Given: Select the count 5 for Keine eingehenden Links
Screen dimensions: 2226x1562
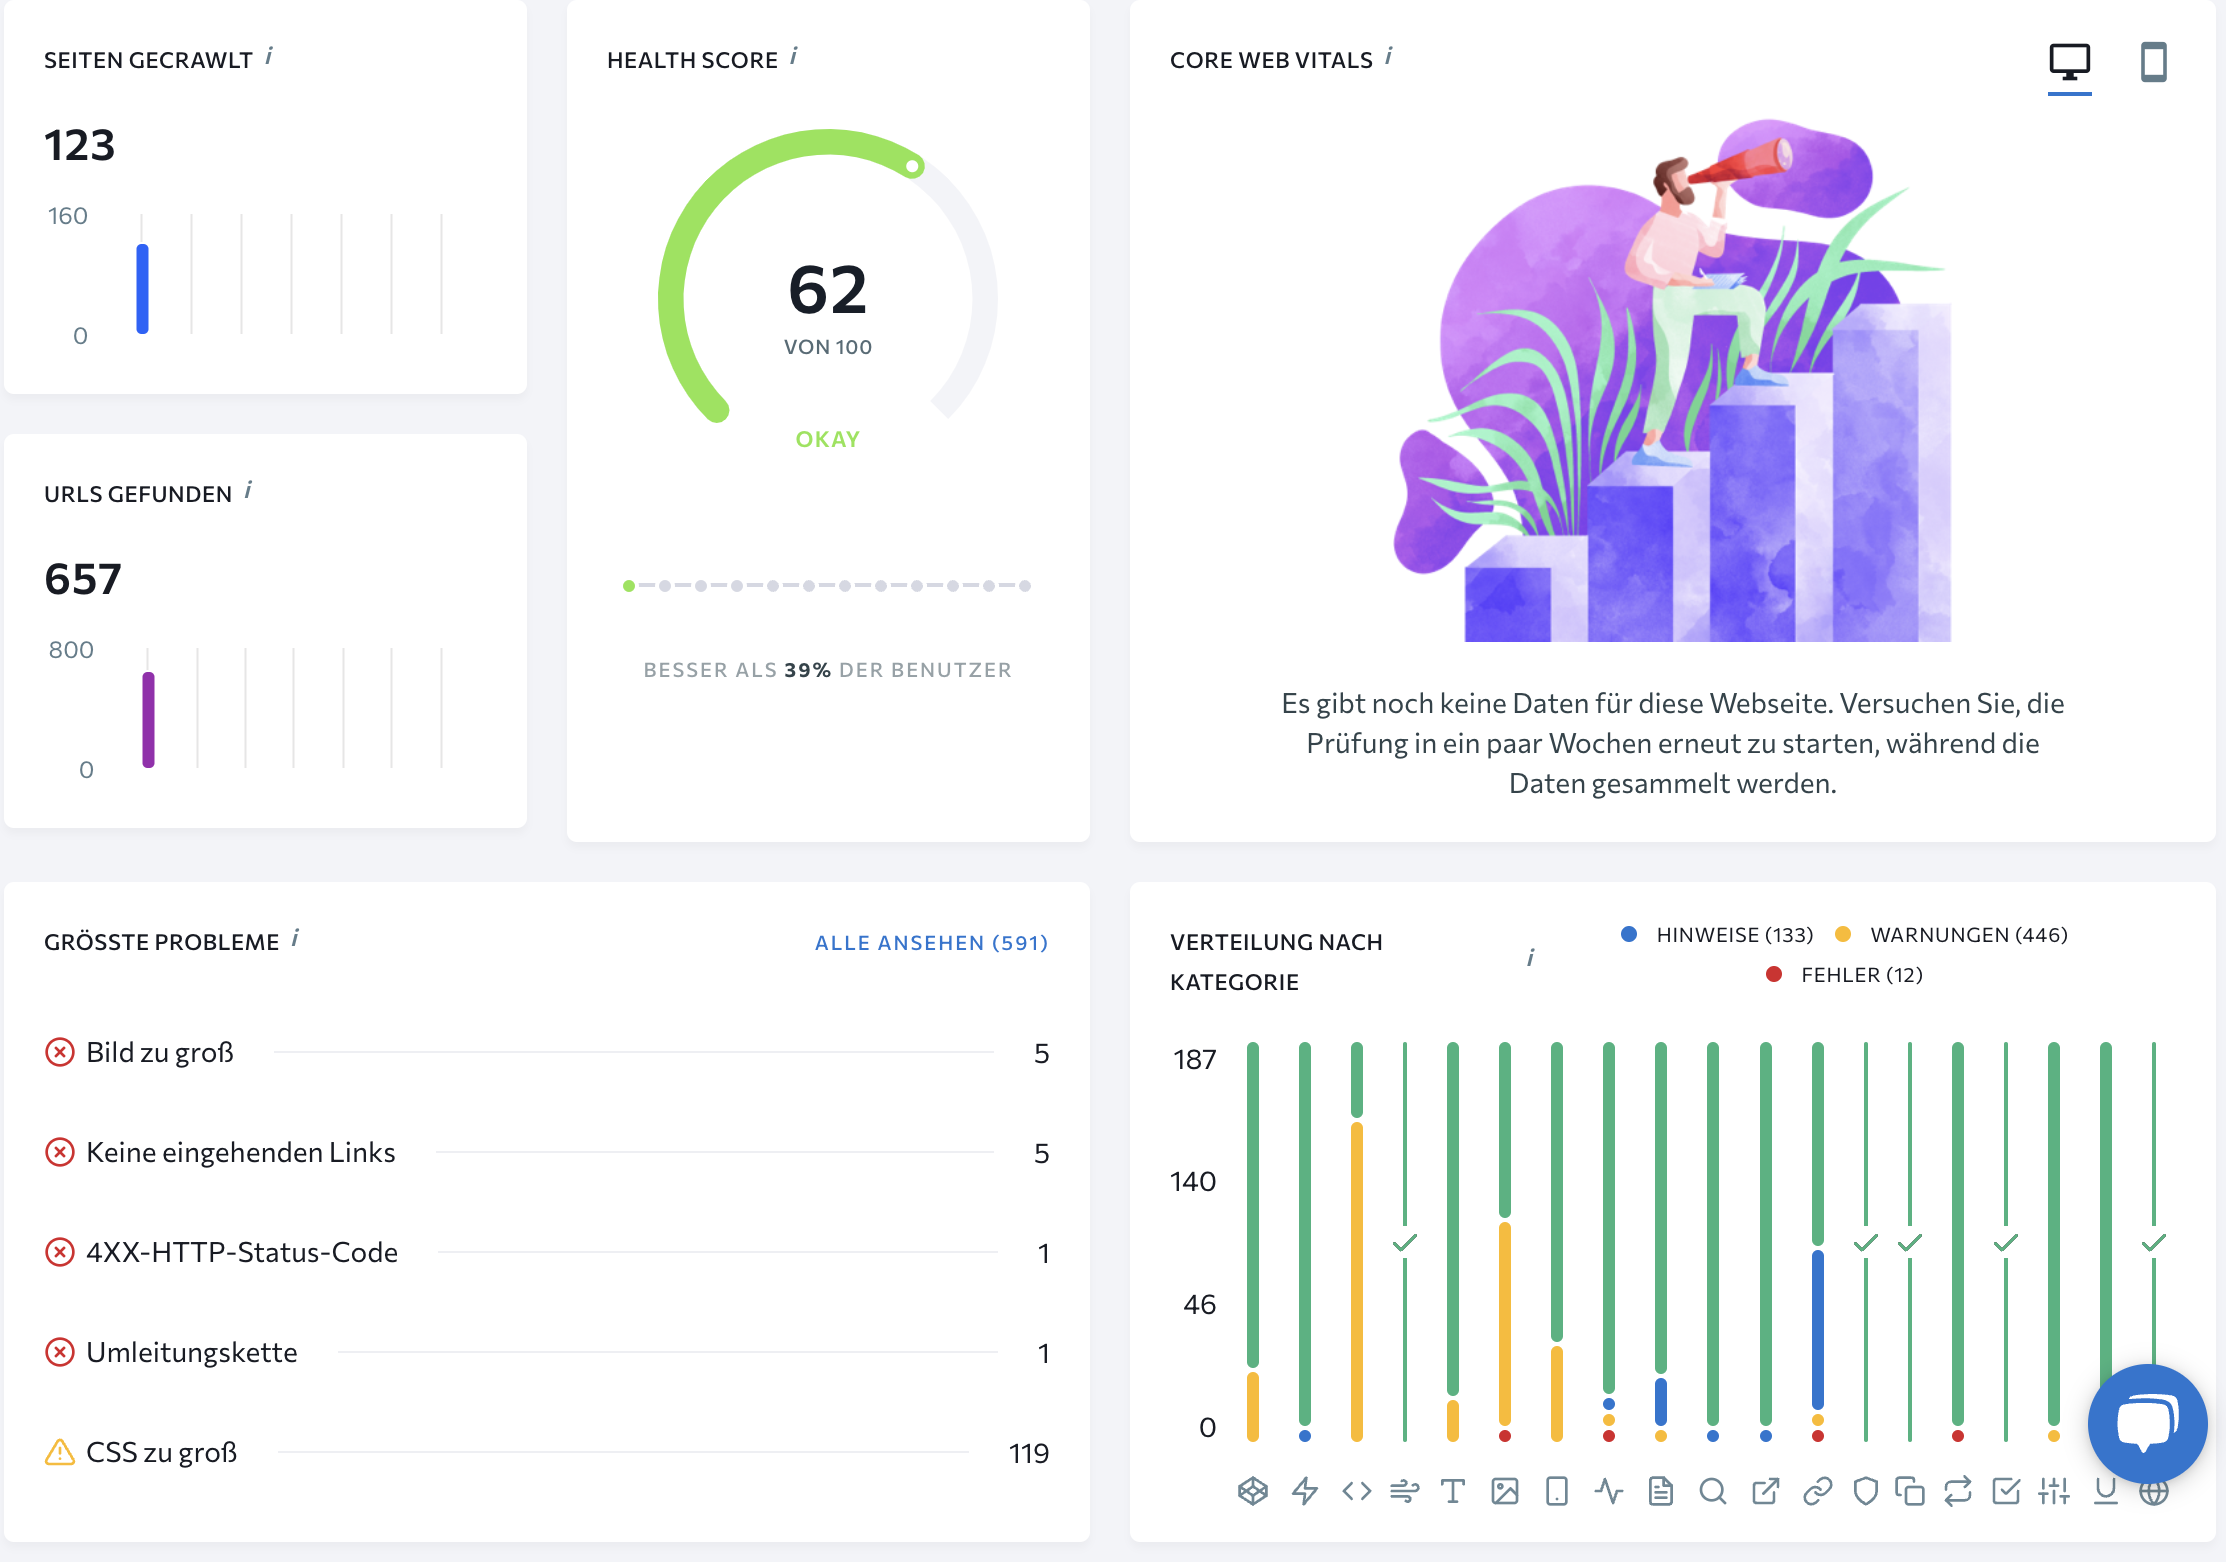Looking at the screenshot, I should coord(1041,1153).
